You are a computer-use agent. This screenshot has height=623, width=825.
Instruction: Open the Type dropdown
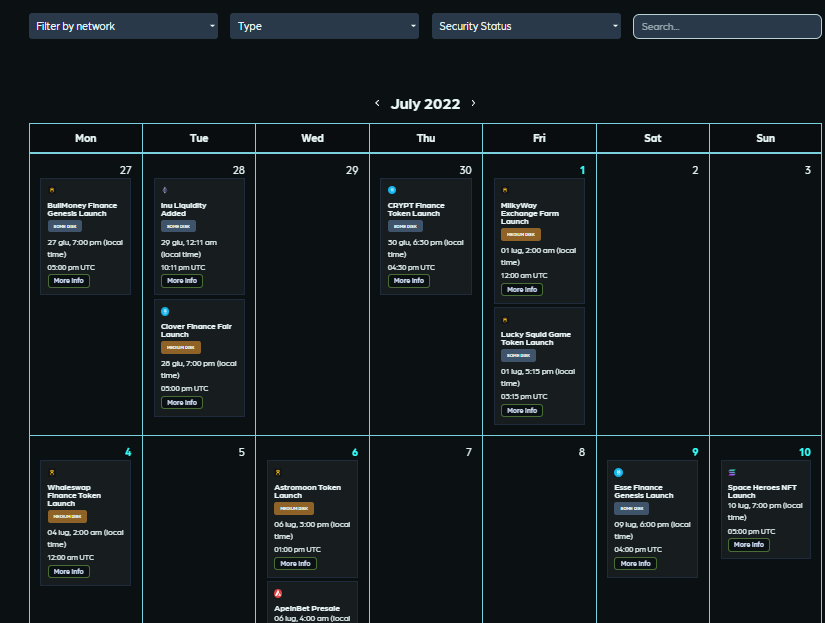324,26
